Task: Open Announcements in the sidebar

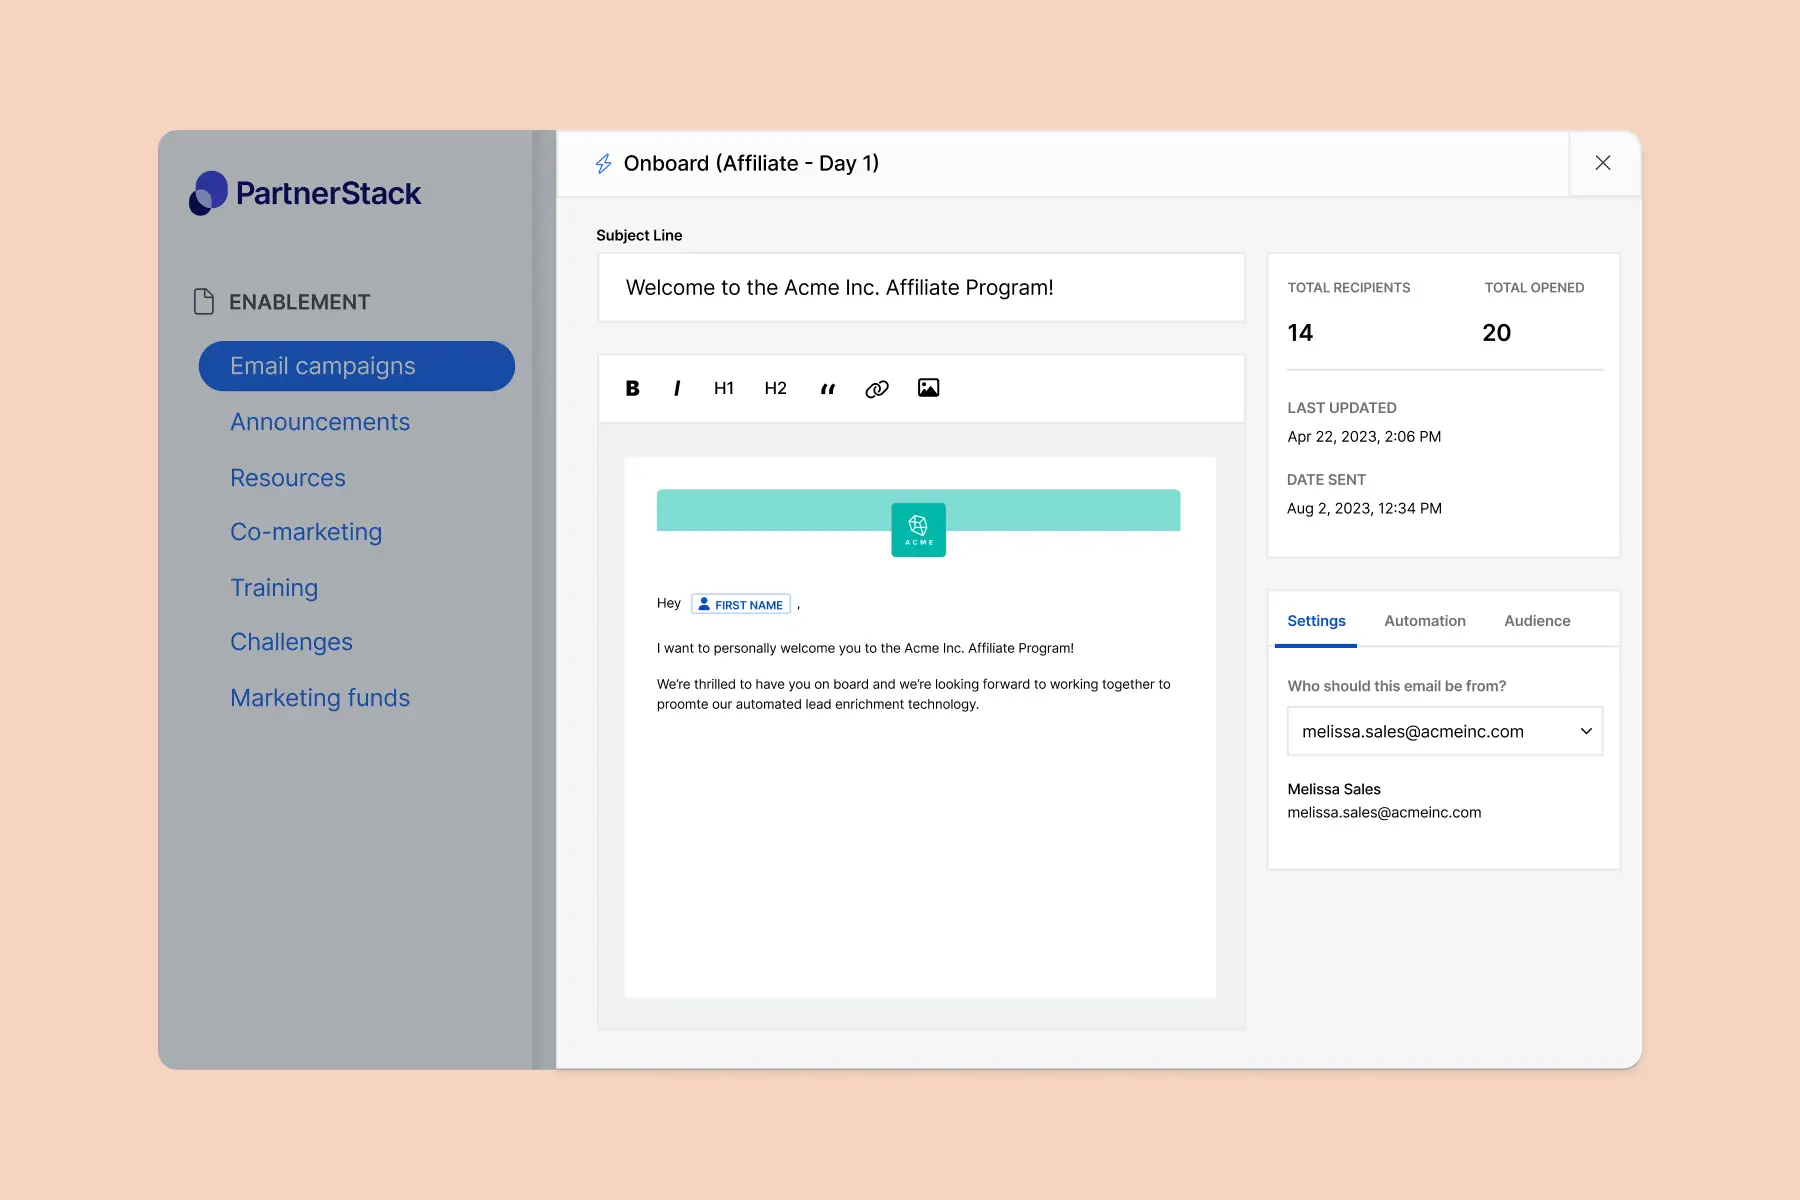Action: pyautogui.click(x=320, y=422)
